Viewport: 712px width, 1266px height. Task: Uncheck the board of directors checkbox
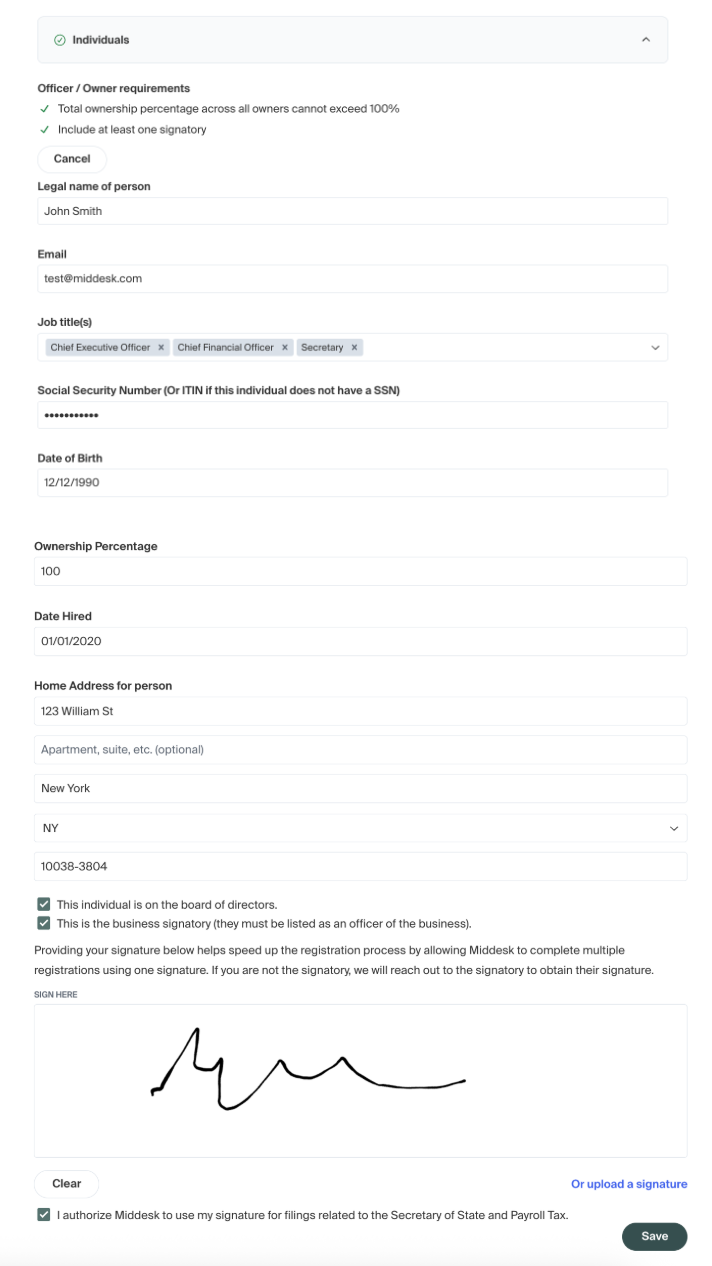pyautogui.click(x=44, y=905)
